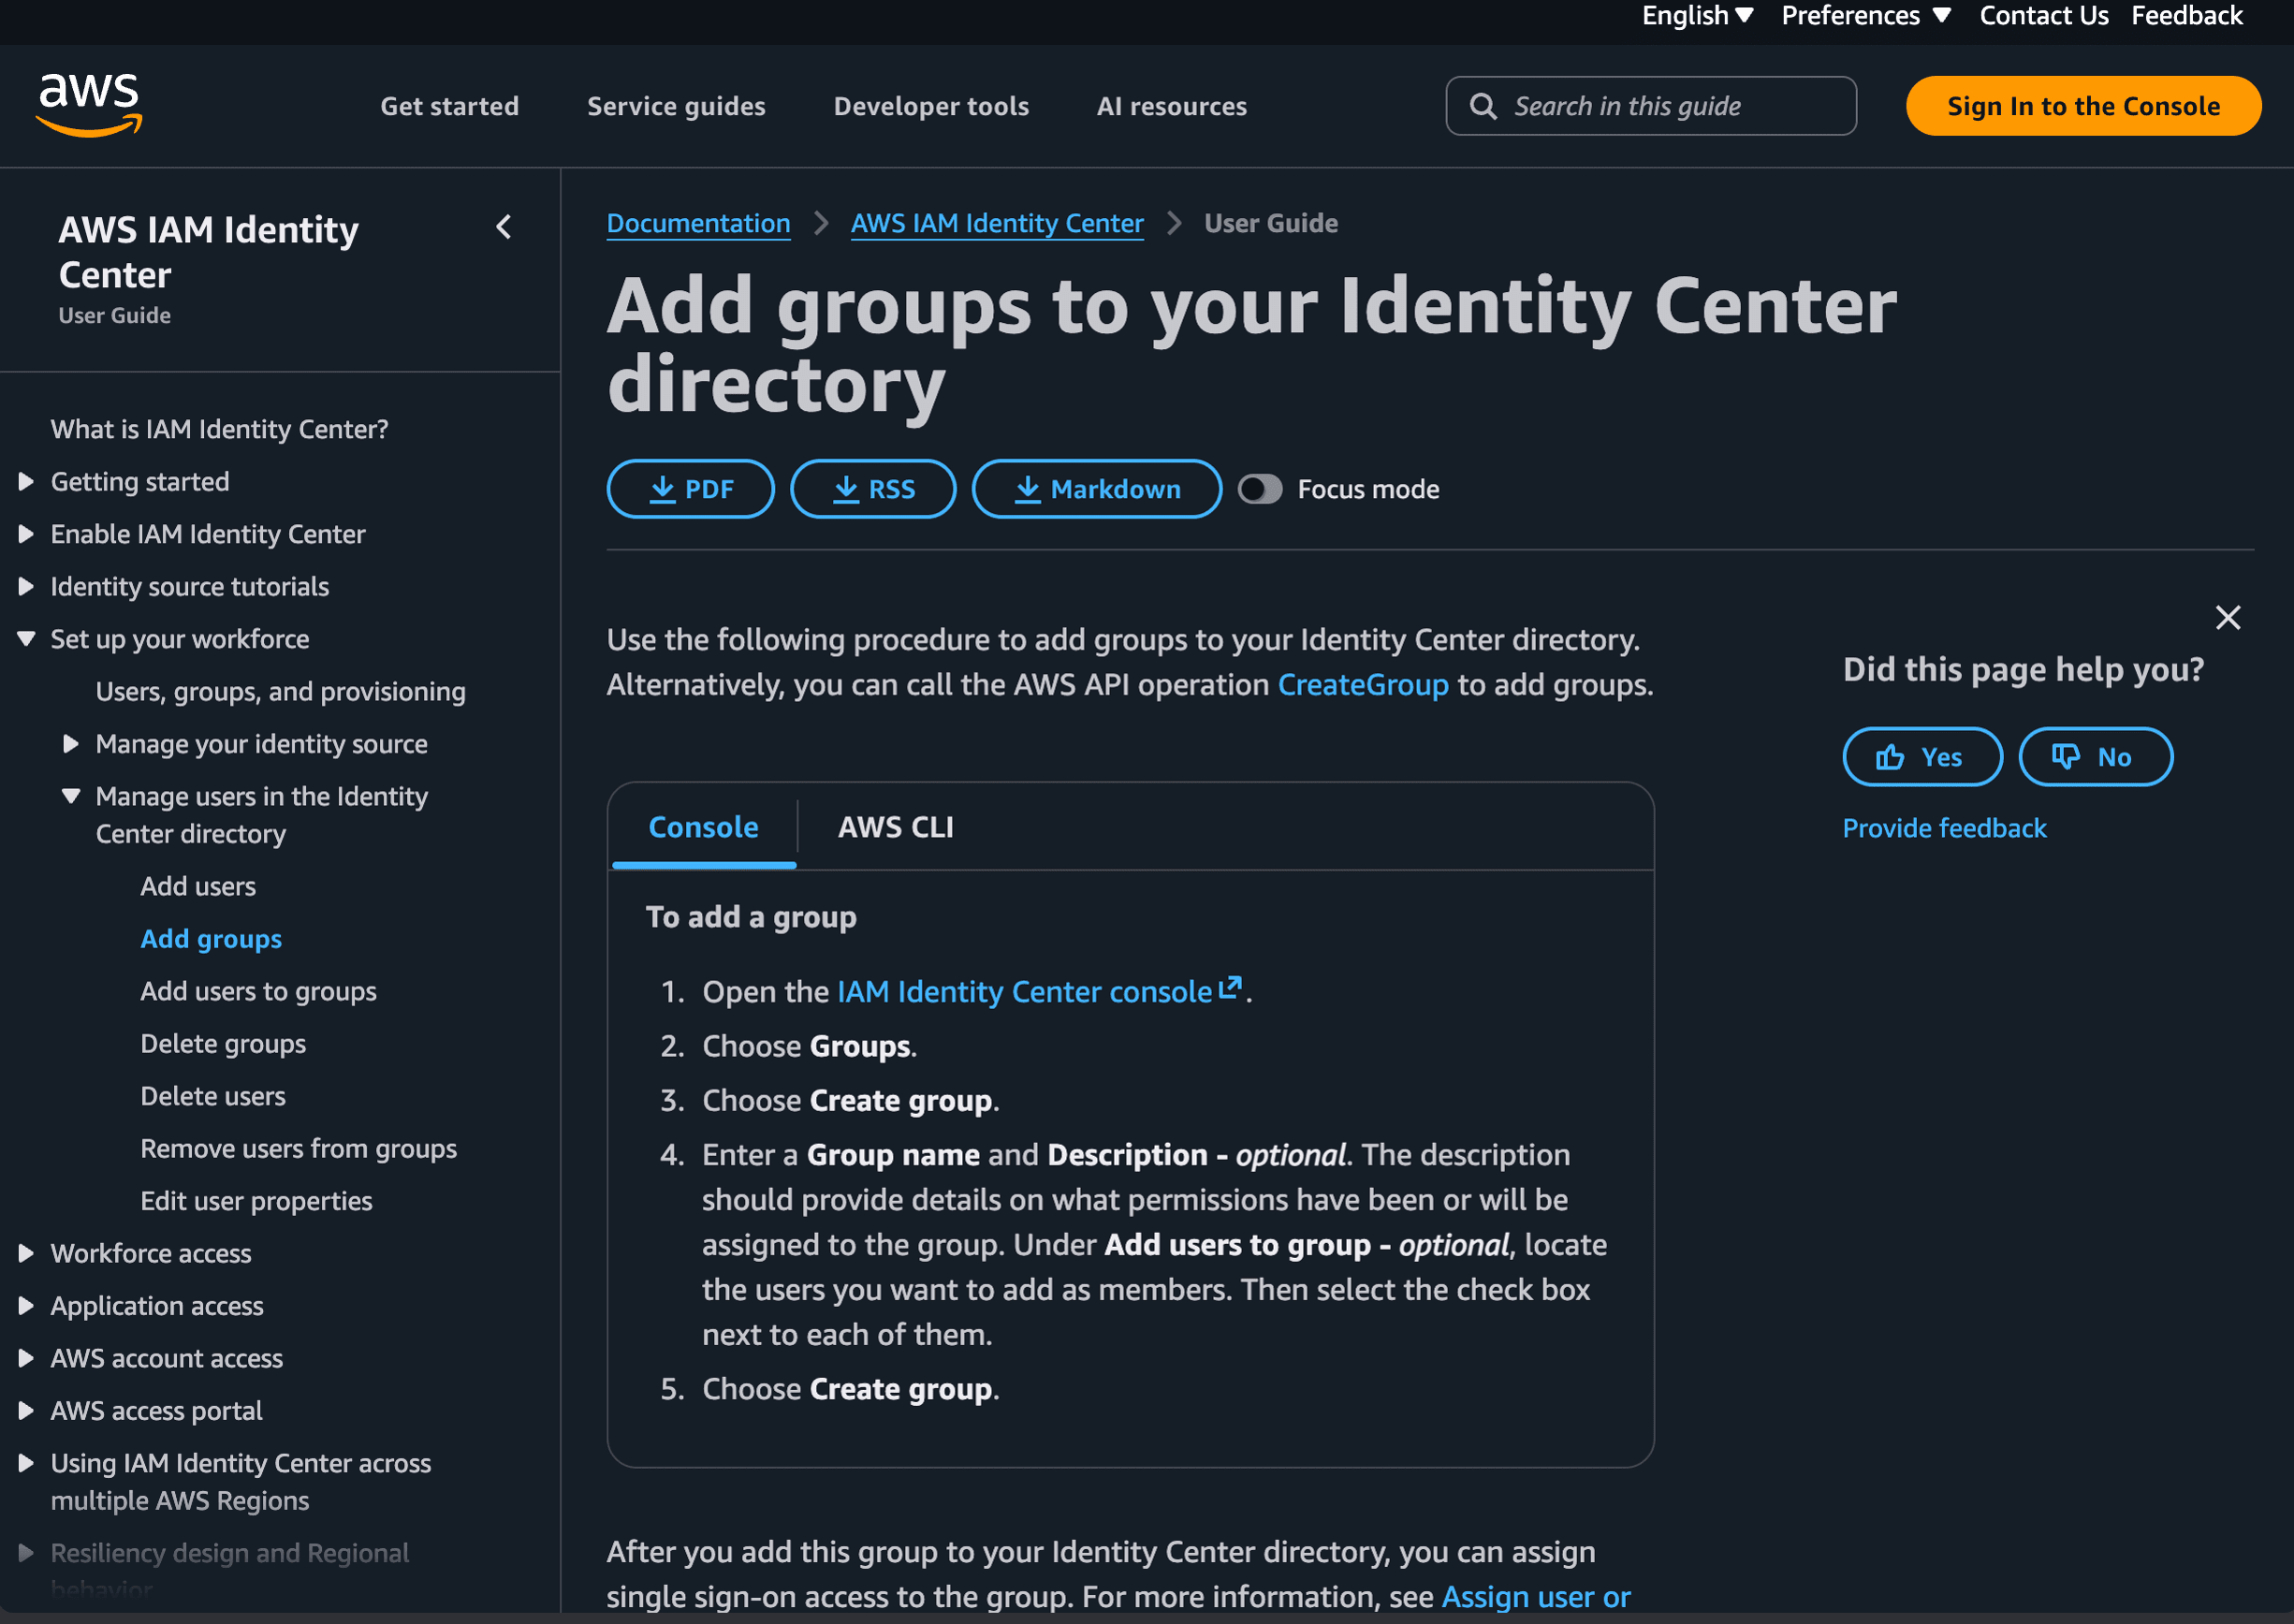Expand the Getting started section
The width and height of the screenshot is (2294, 1624).
tap(27, 482)
